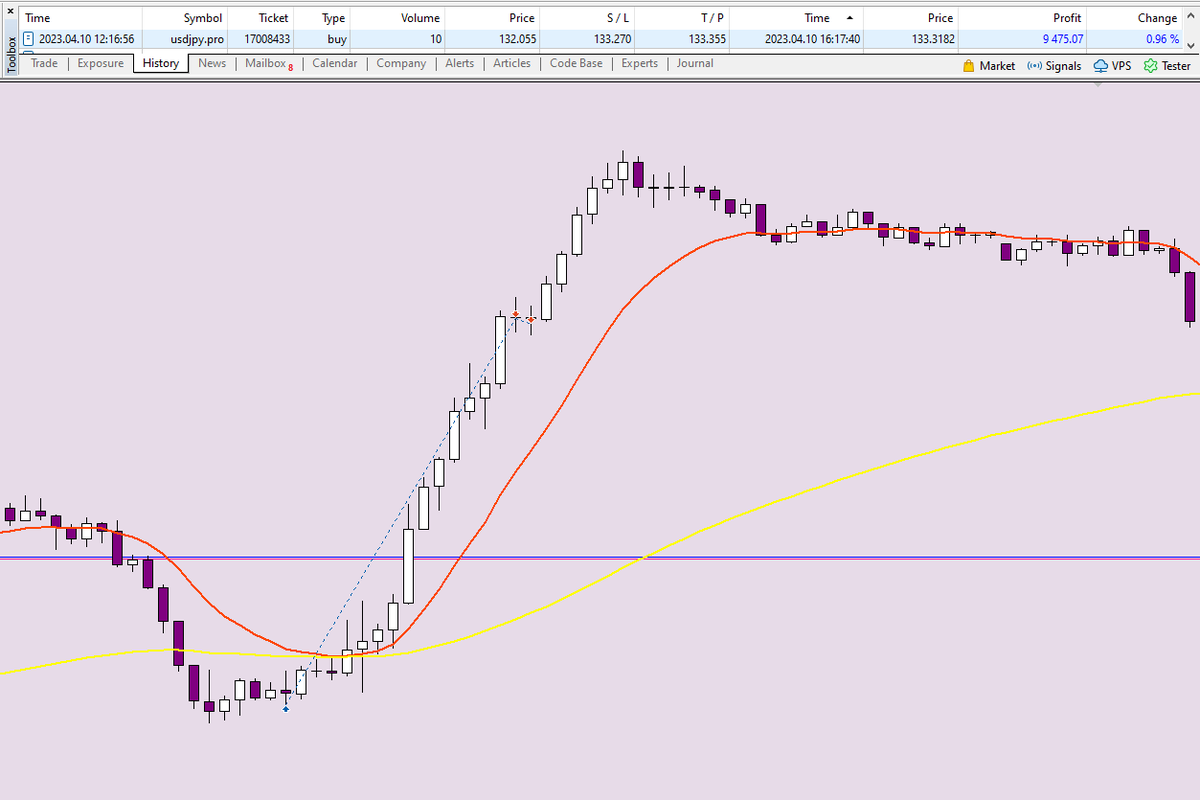Screen dimensions: 1200x800
Task: Click the take profit value 133.355
Action: tap(705, 39)
